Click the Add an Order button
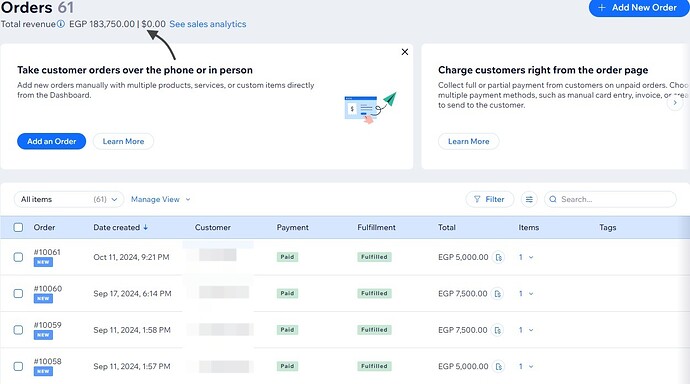 [51, 141]
